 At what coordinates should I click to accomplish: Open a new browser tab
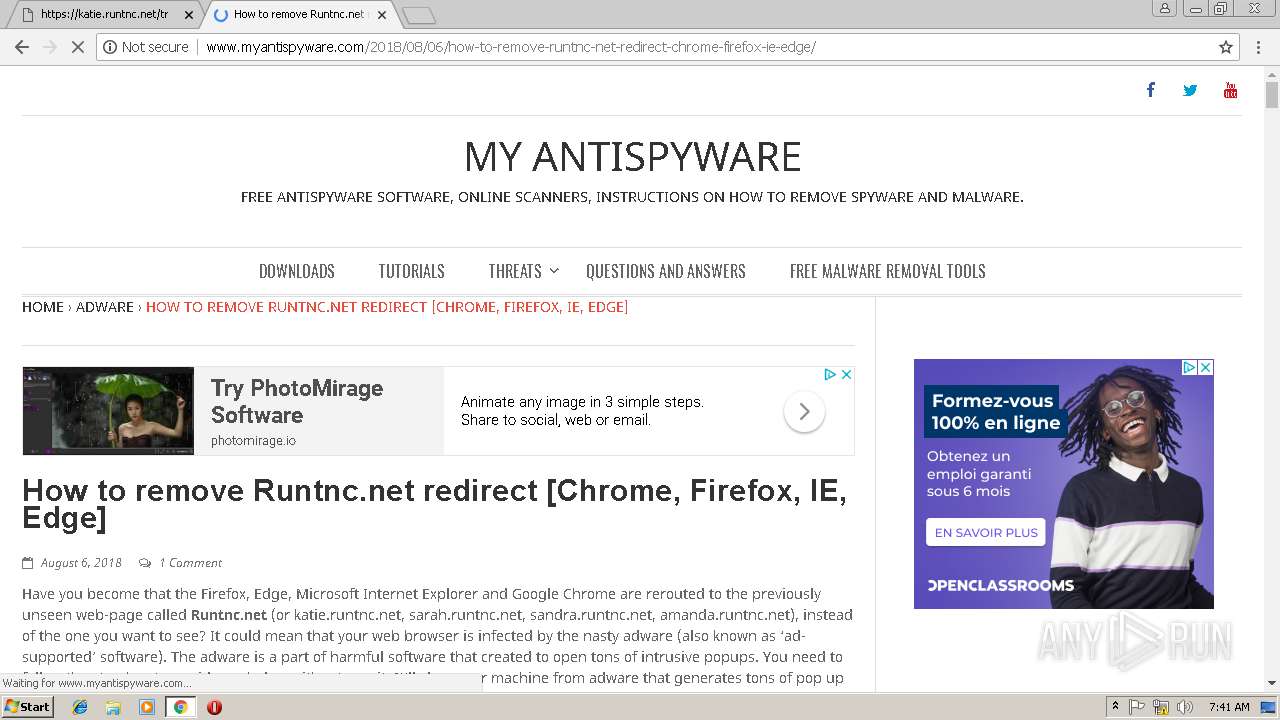pos(419,15)
